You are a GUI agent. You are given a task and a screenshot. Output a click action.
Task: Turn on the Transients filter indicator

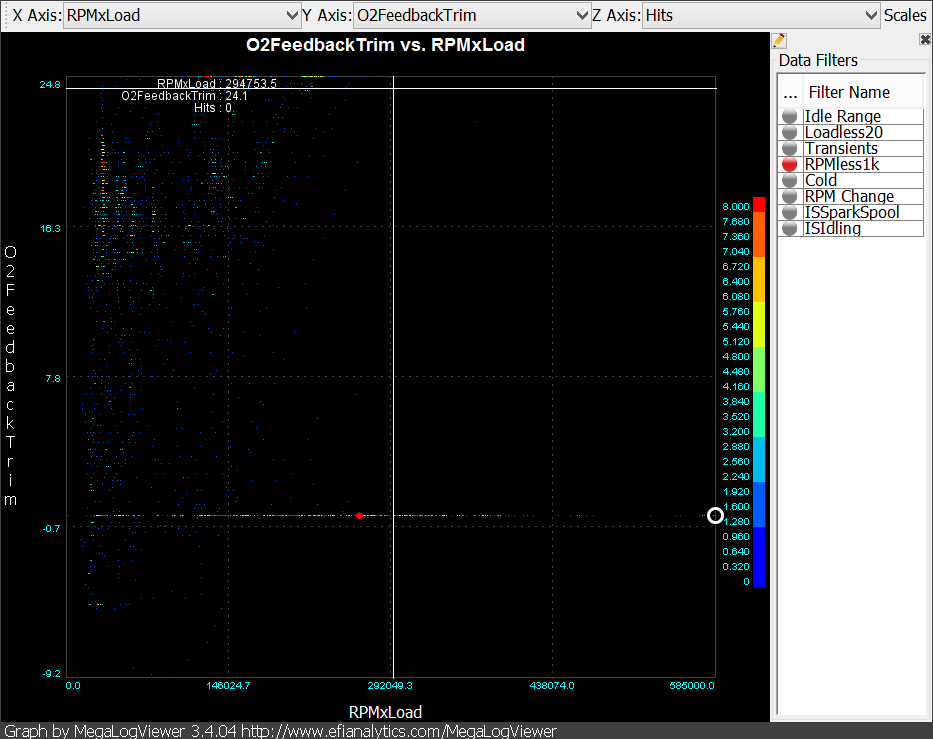coord(790,149)
